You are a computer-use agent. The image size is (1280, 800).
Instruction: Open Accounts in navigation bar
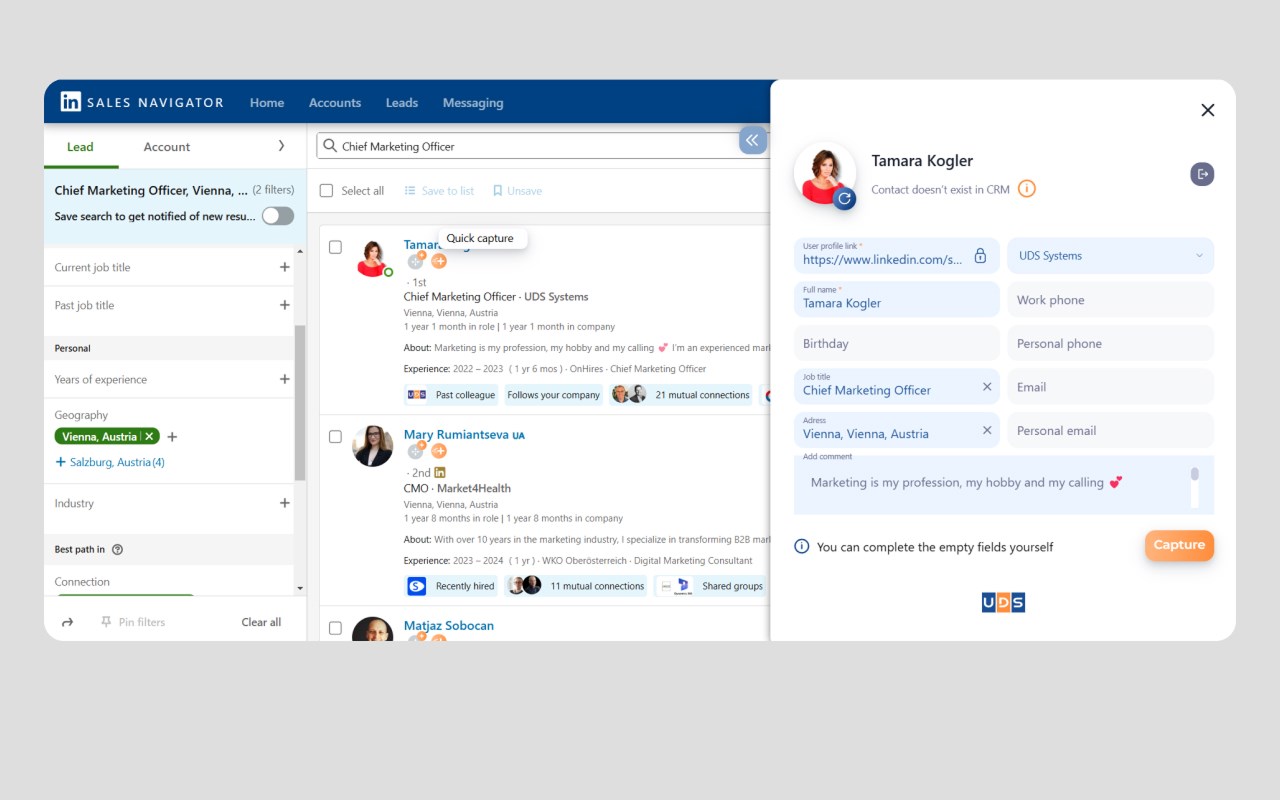point(335,102)
